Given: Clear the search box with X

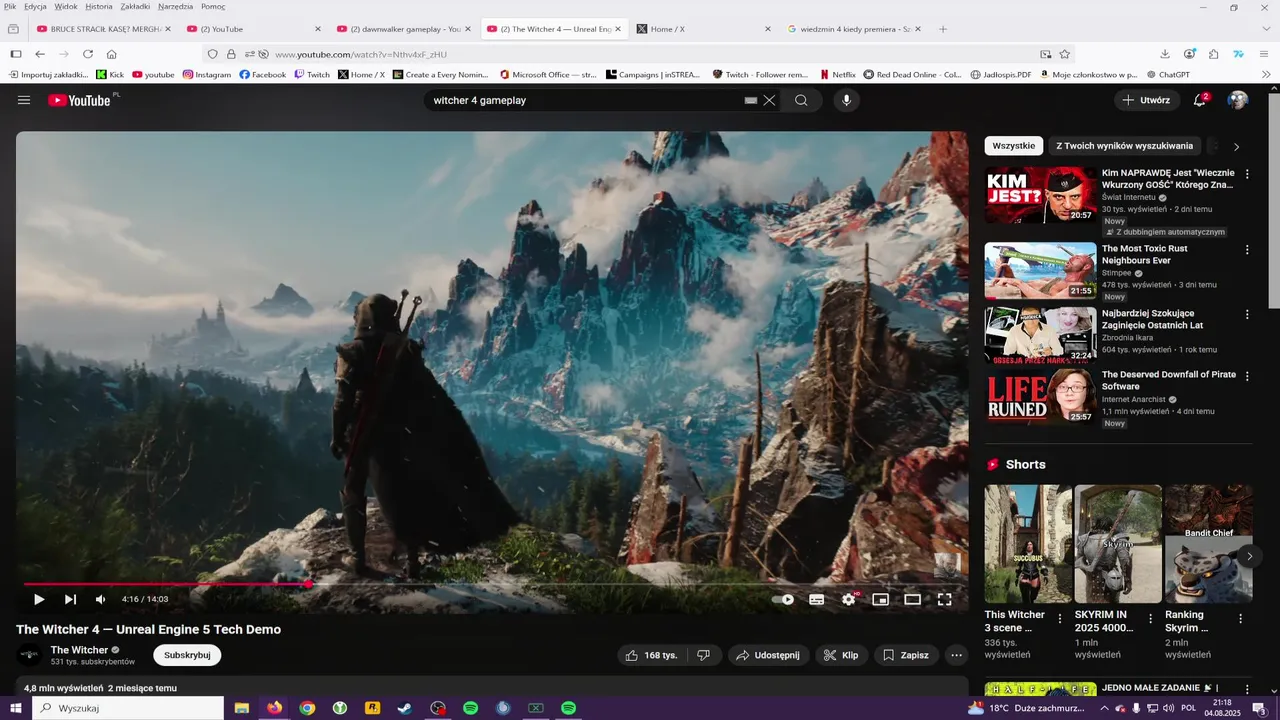Looking at the screenshot, I should tap(769, 100).
